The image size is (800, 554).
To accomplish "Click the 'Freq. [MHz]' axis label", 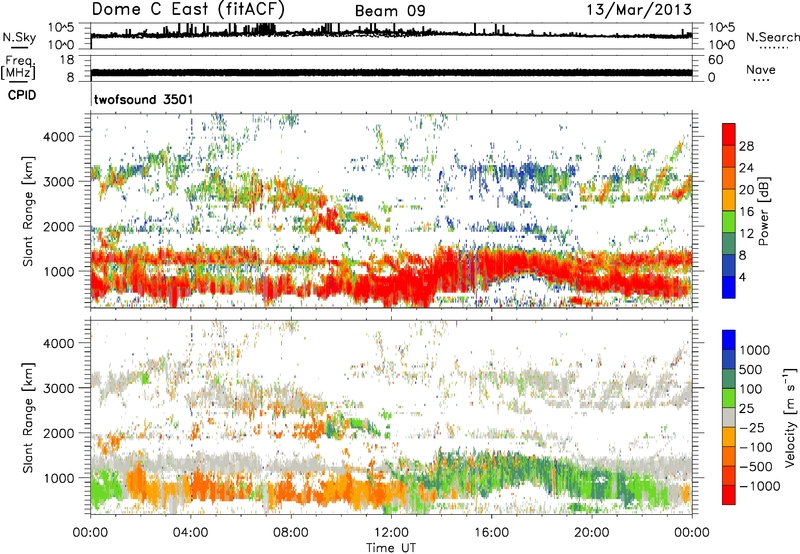I will pos(18,68).
